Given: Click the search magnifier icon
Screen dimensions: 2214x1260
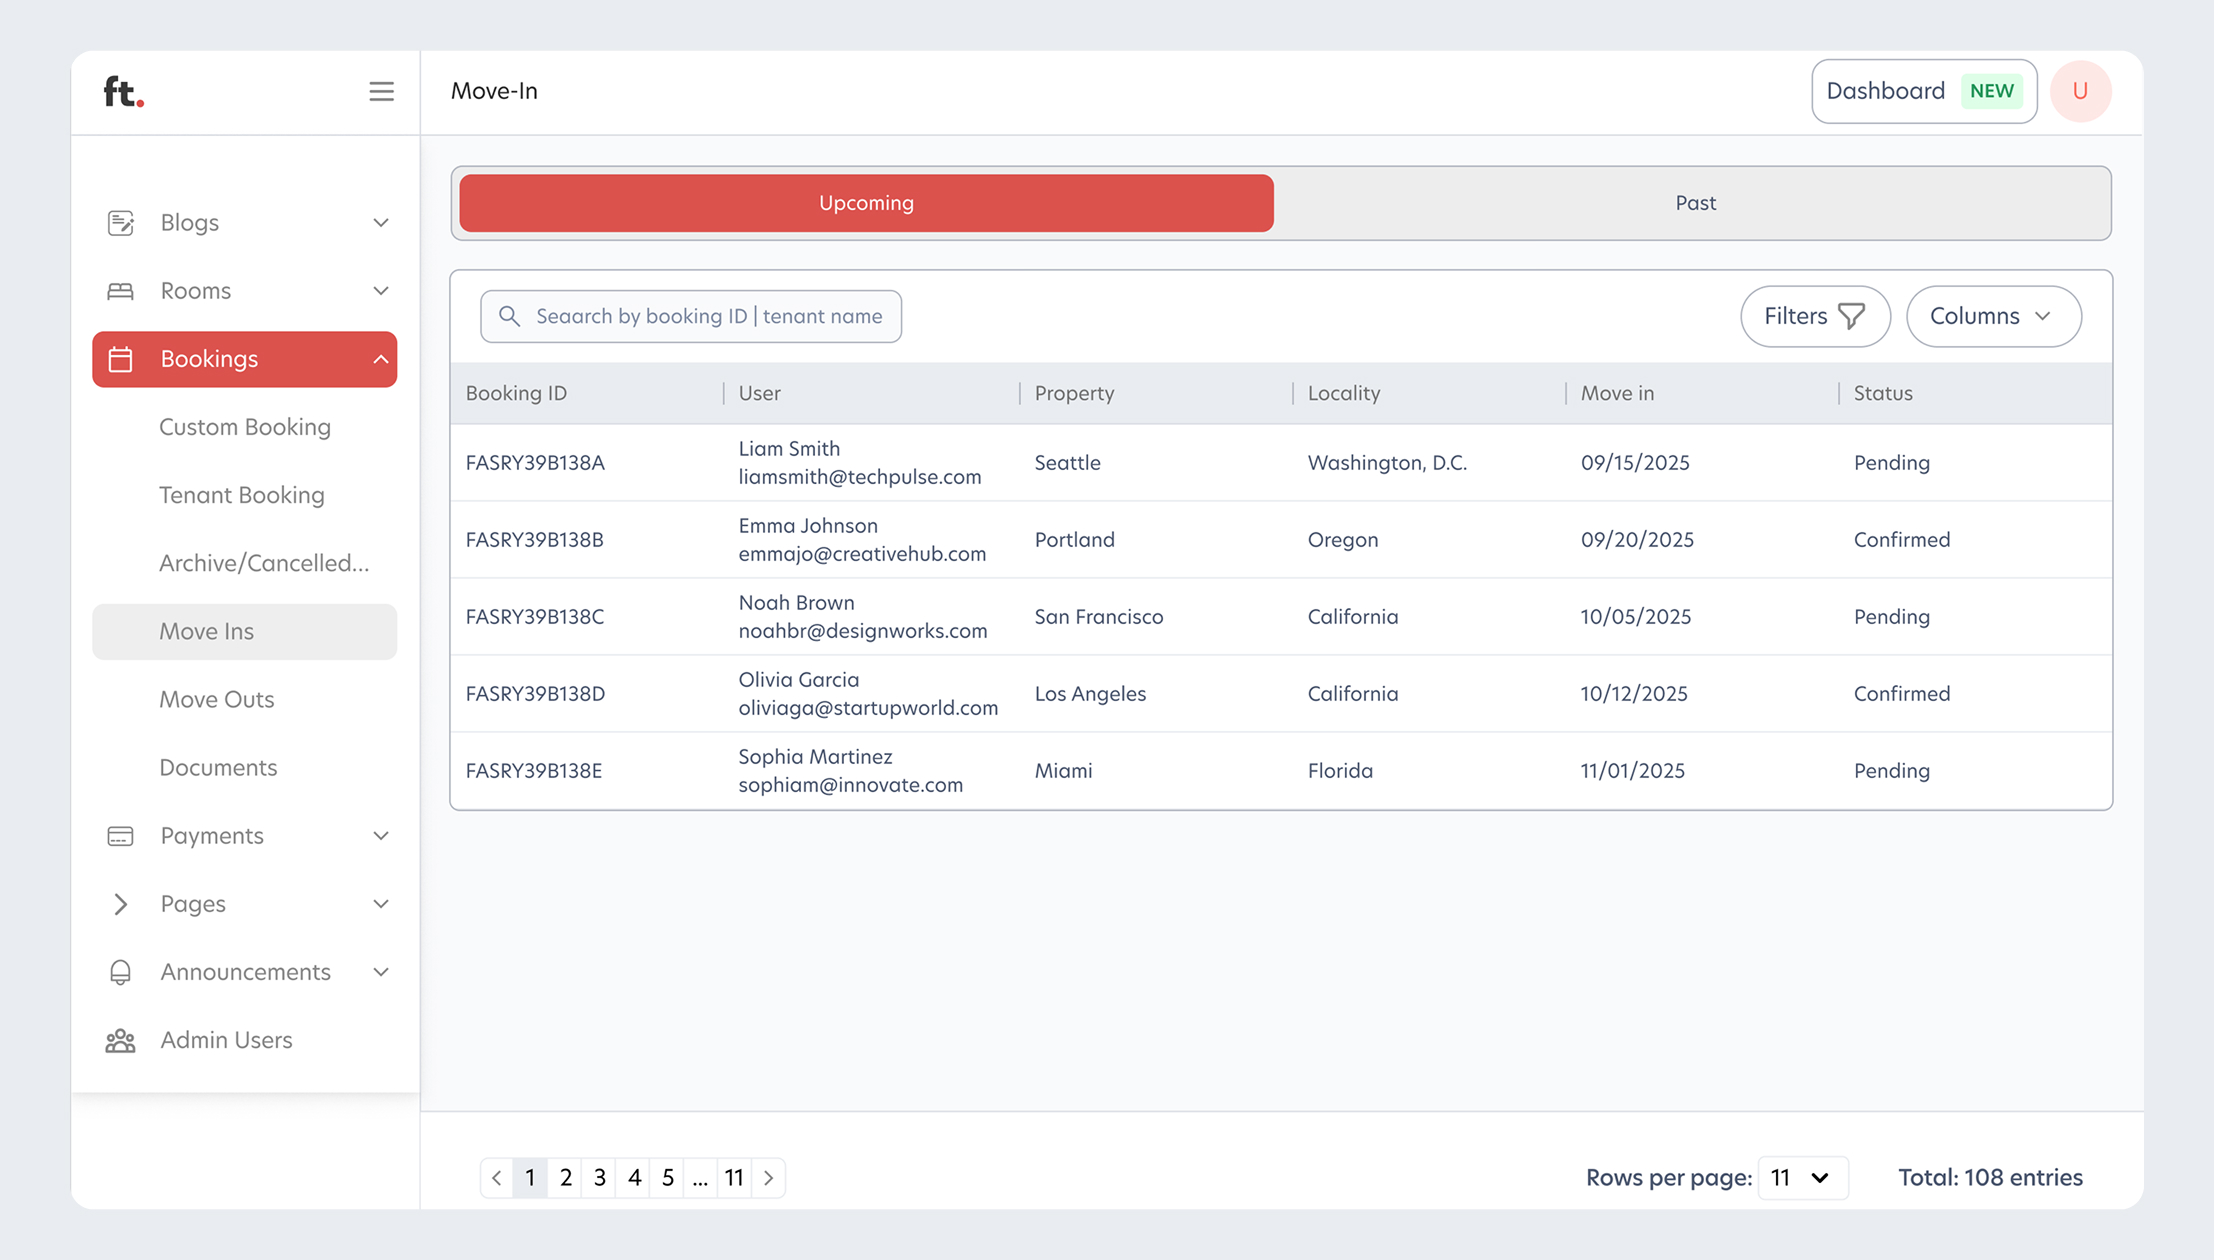Looking at the screenshot, I should click(509, 316).
